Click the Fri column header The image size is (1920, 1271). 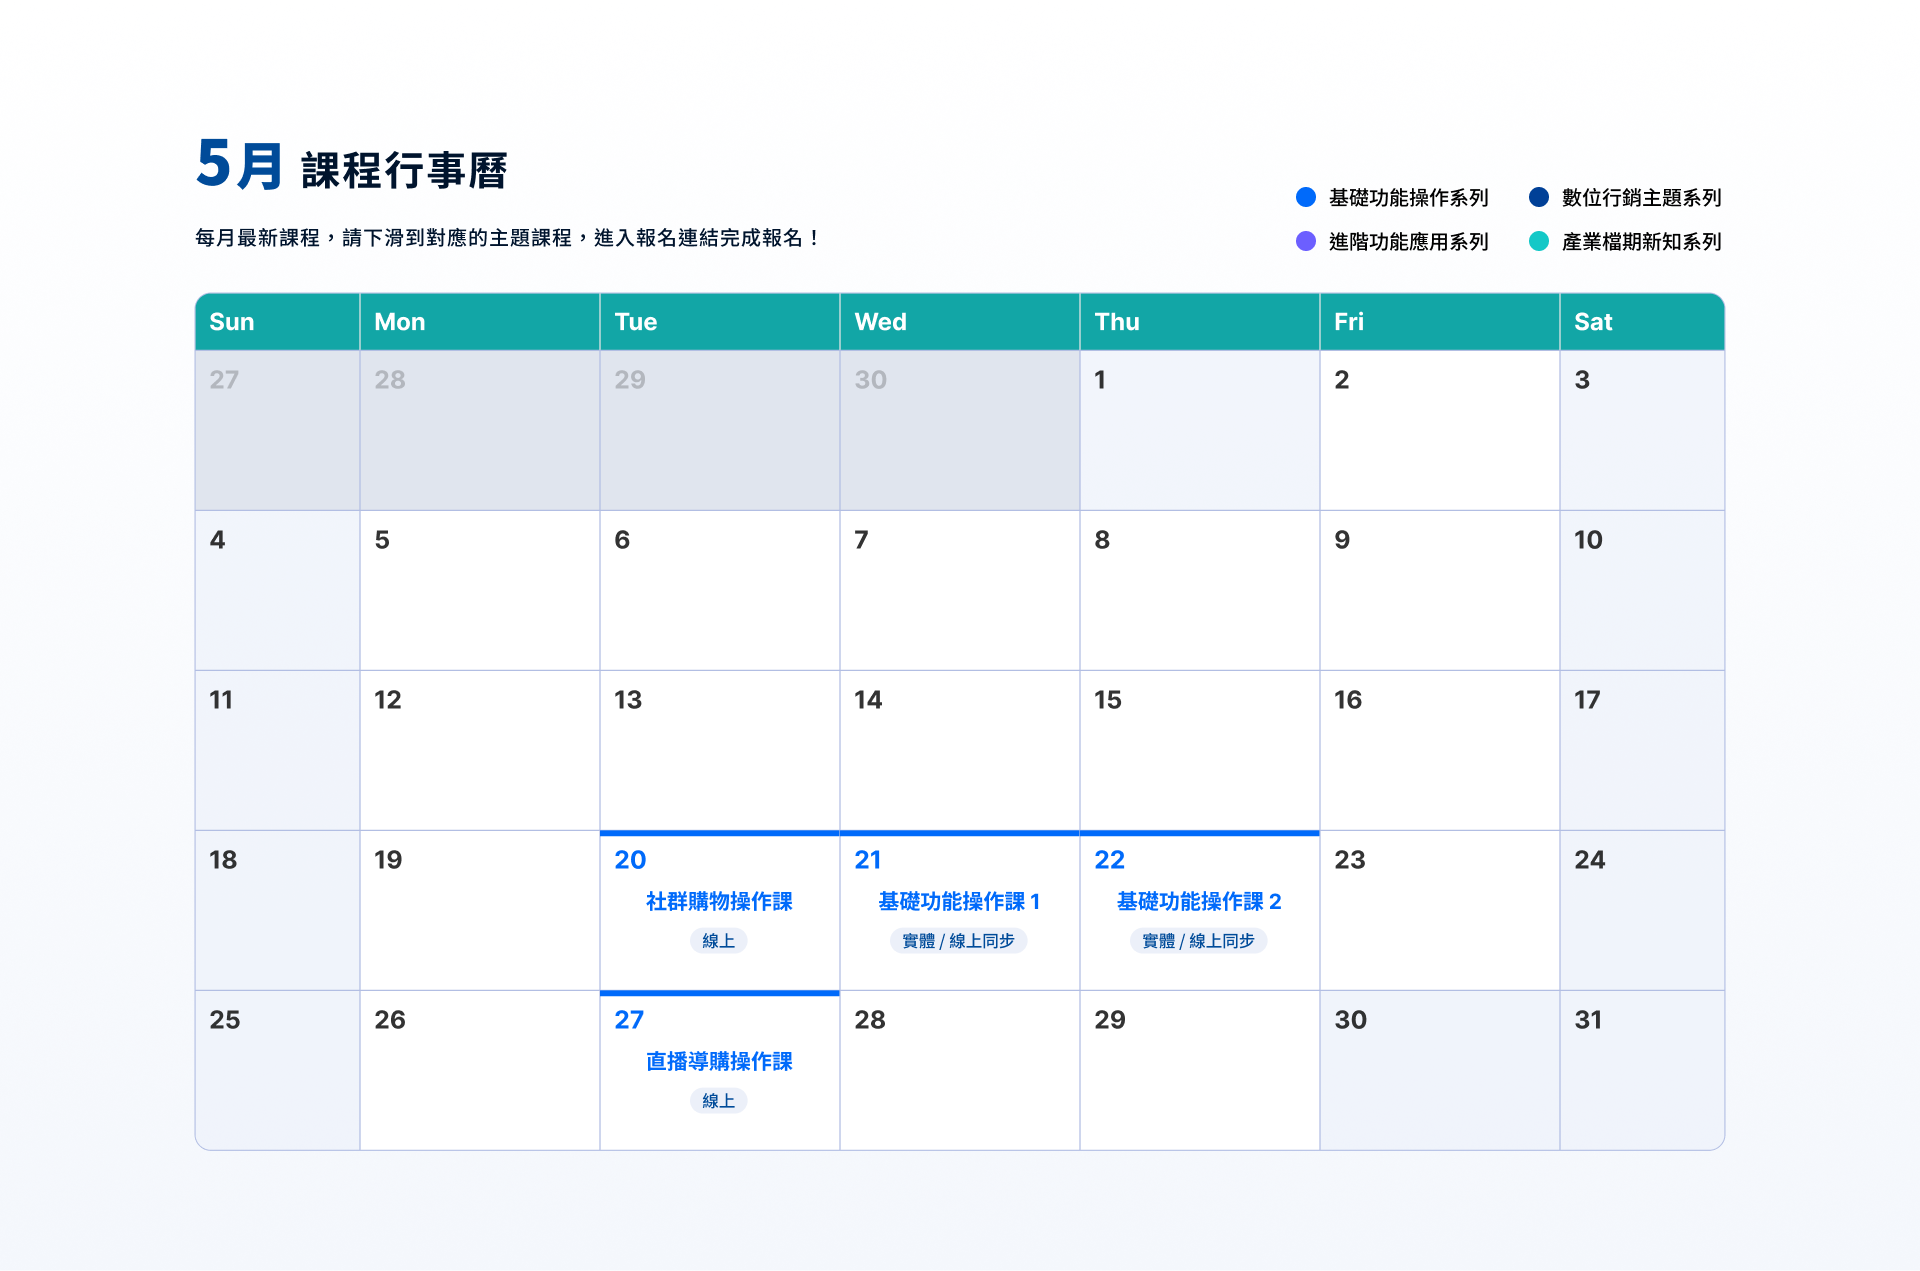pos(1440,322)
